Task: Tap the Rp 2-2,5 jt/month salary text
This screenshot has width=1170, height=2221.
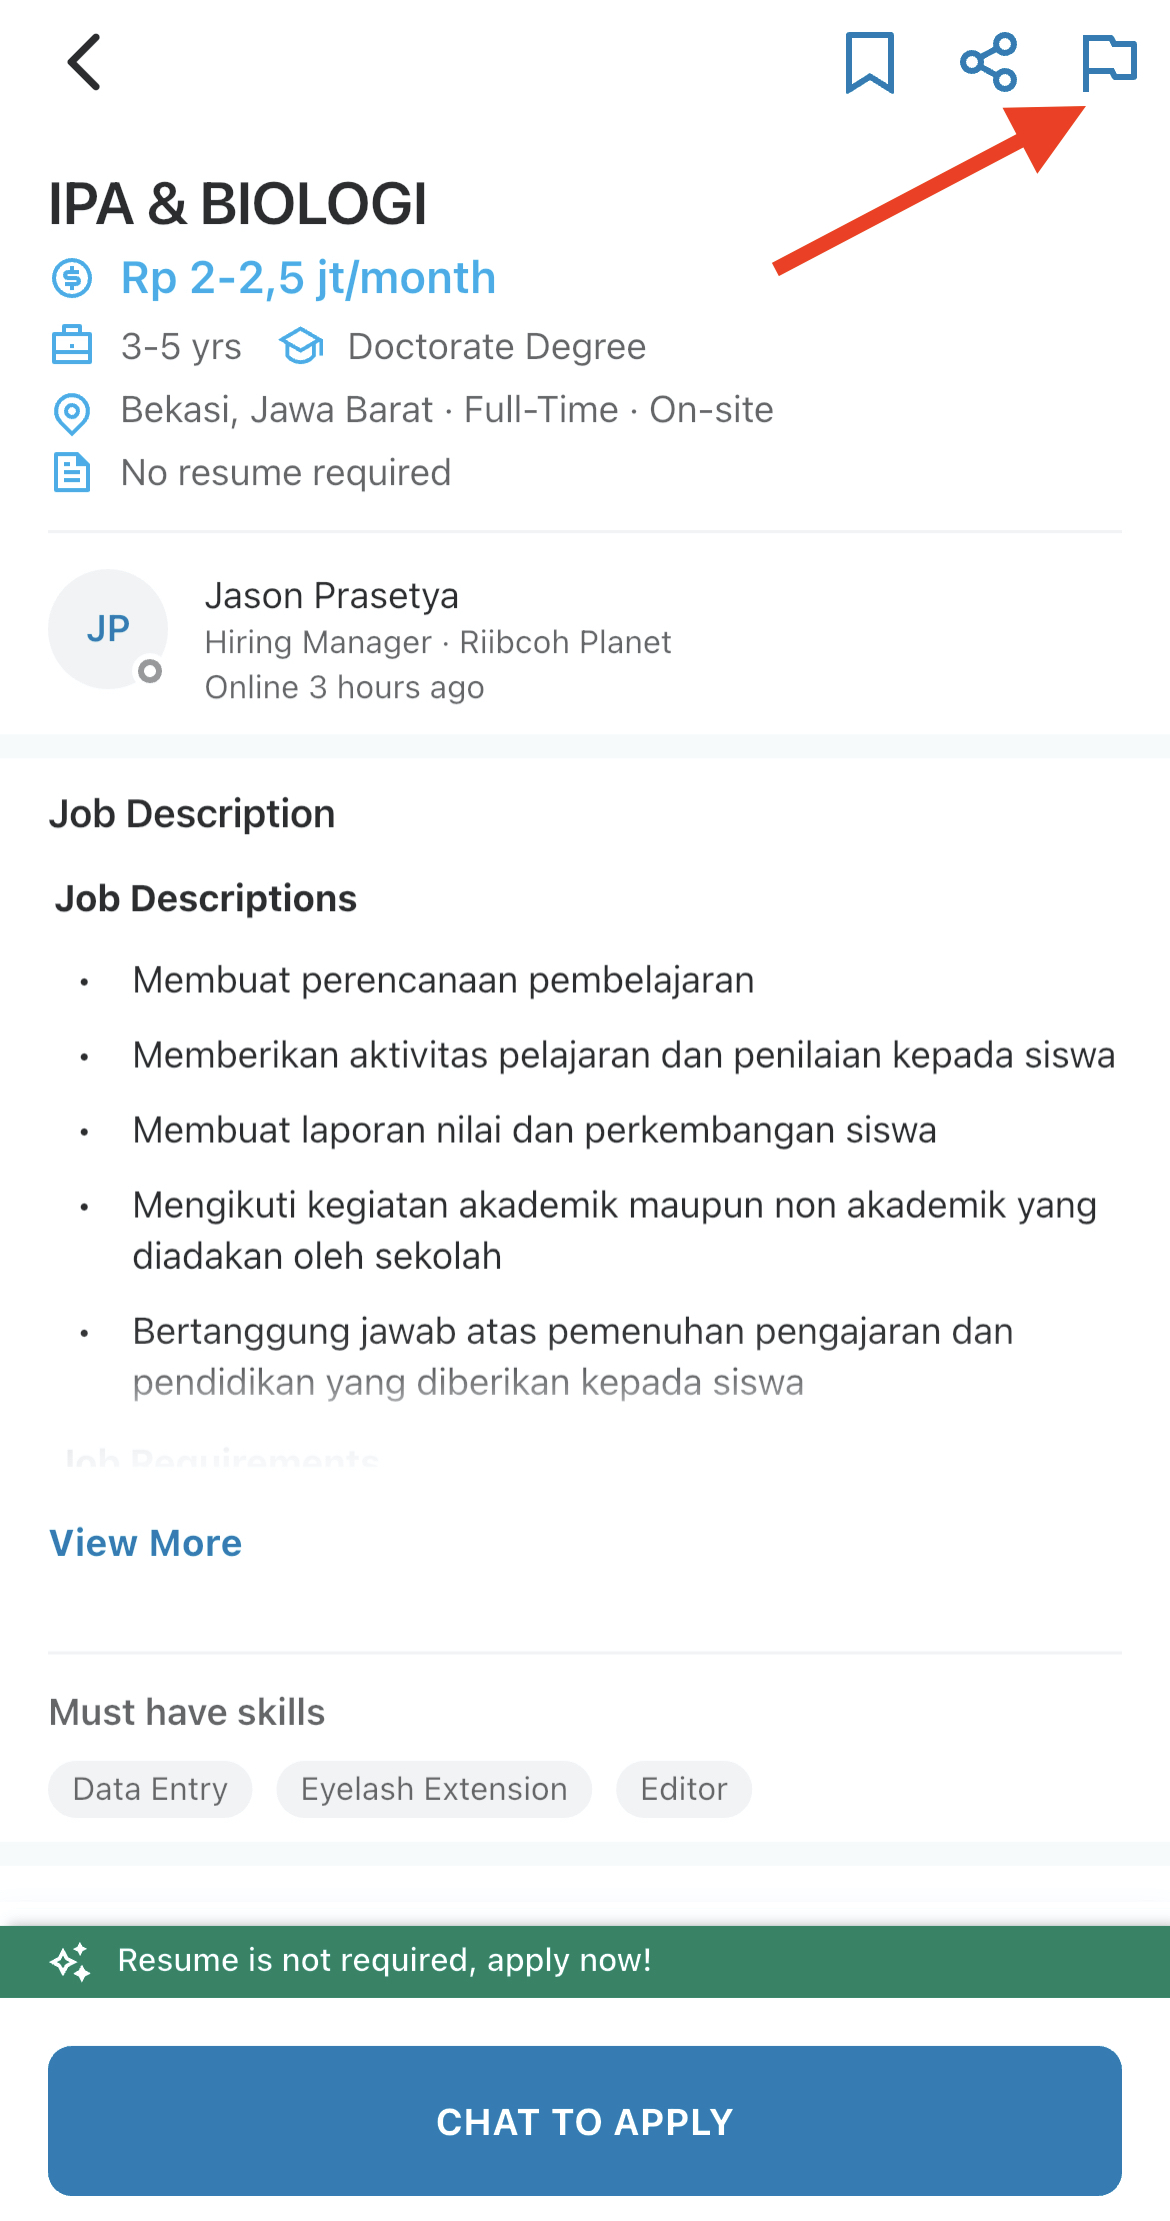Action: [x=308, y=278]
